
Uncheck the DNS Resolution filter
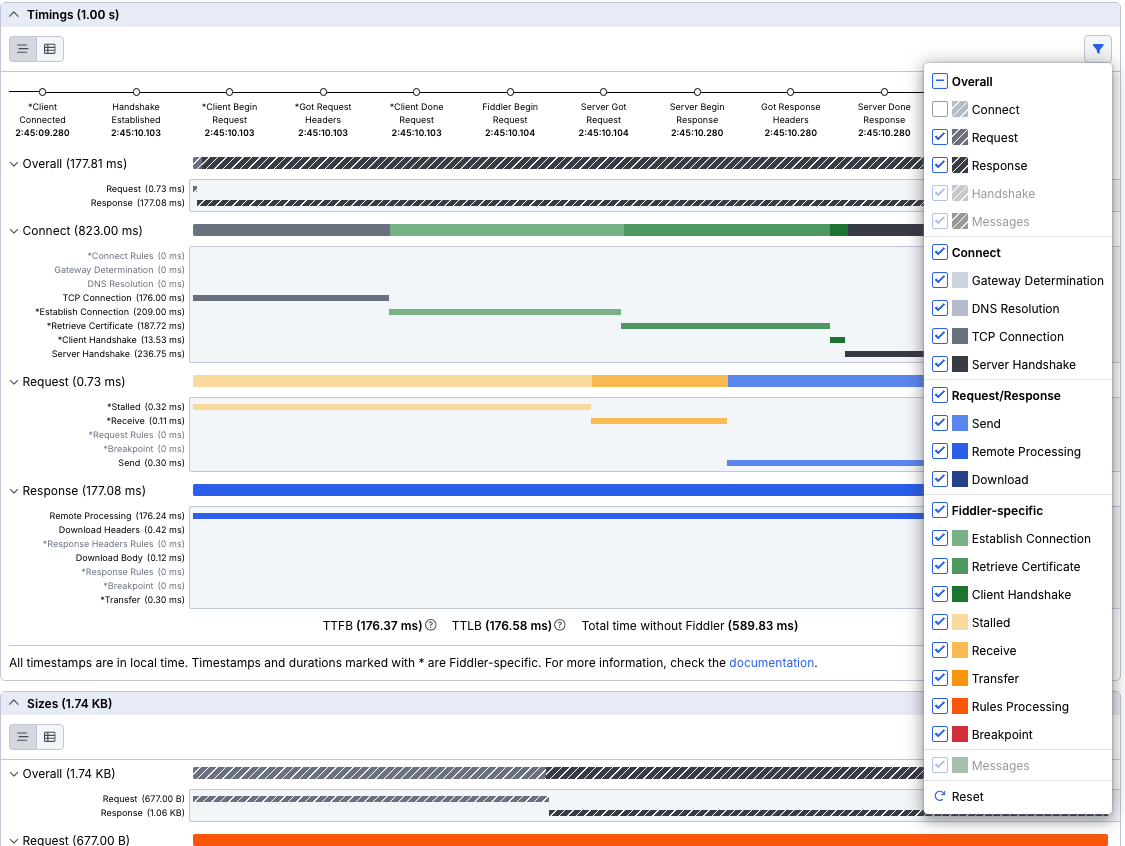[x=940, y=308]
